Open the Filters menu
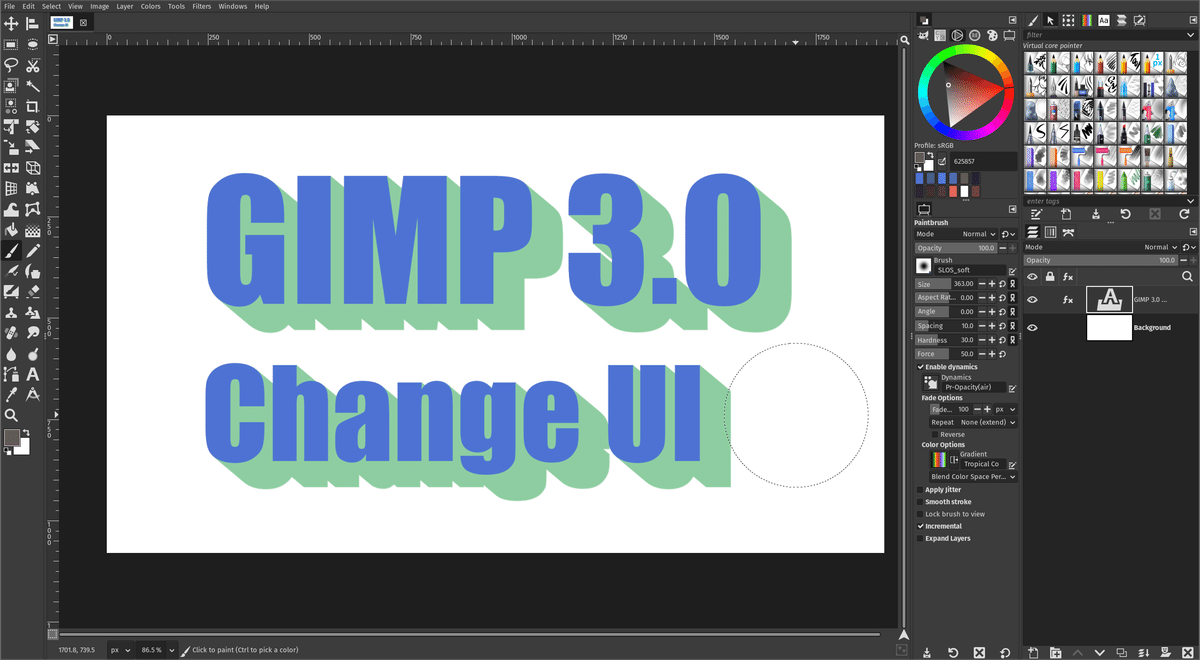 coord(202,6)
